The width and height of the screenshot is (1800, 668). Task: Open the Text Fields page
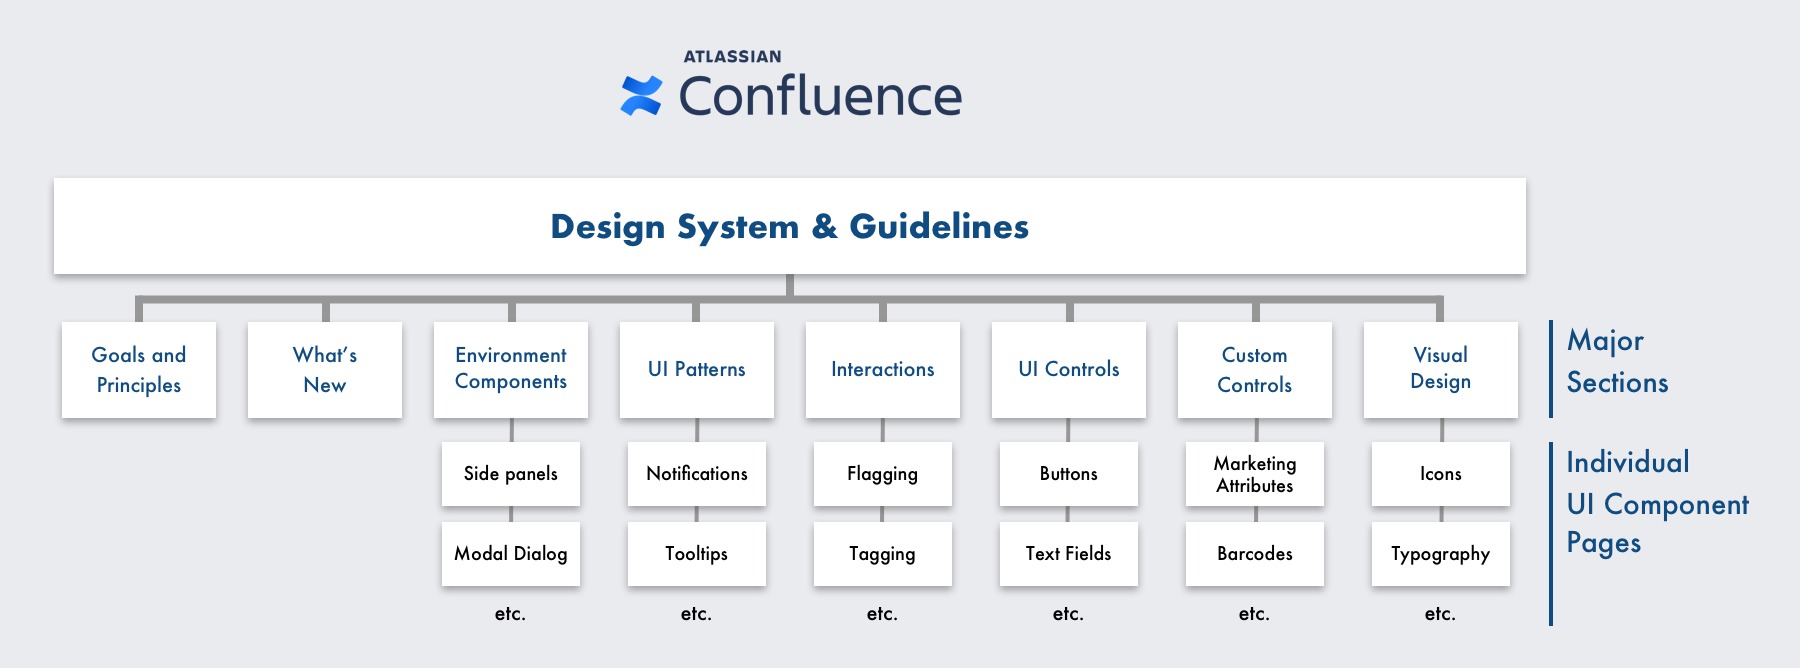pos(1069,554)
